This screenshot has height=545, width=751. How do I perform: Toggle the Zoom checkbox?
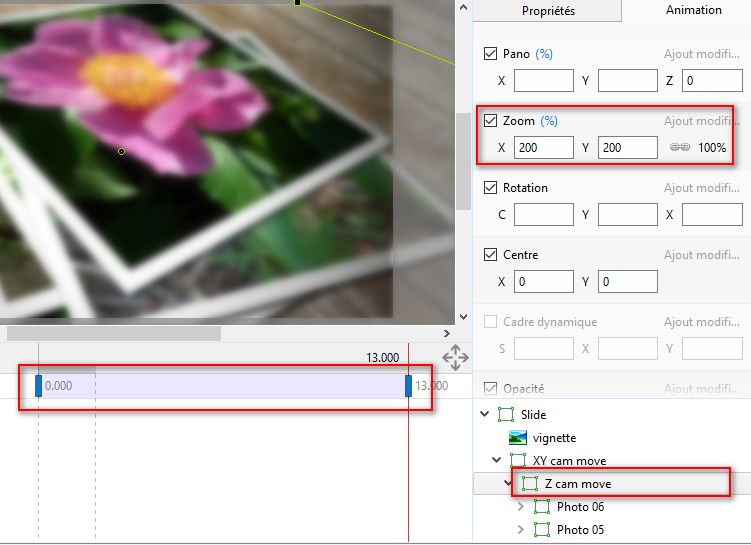(x=490, y=121)
